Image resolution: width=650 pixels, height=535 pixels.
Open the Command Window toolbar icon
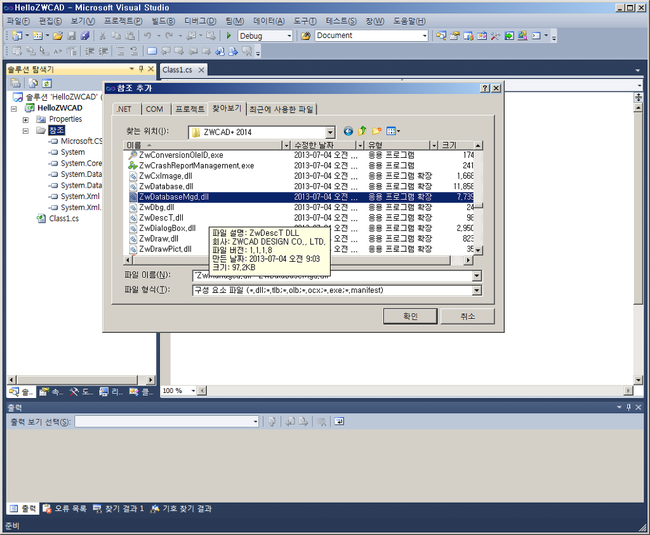click(536, 36)
